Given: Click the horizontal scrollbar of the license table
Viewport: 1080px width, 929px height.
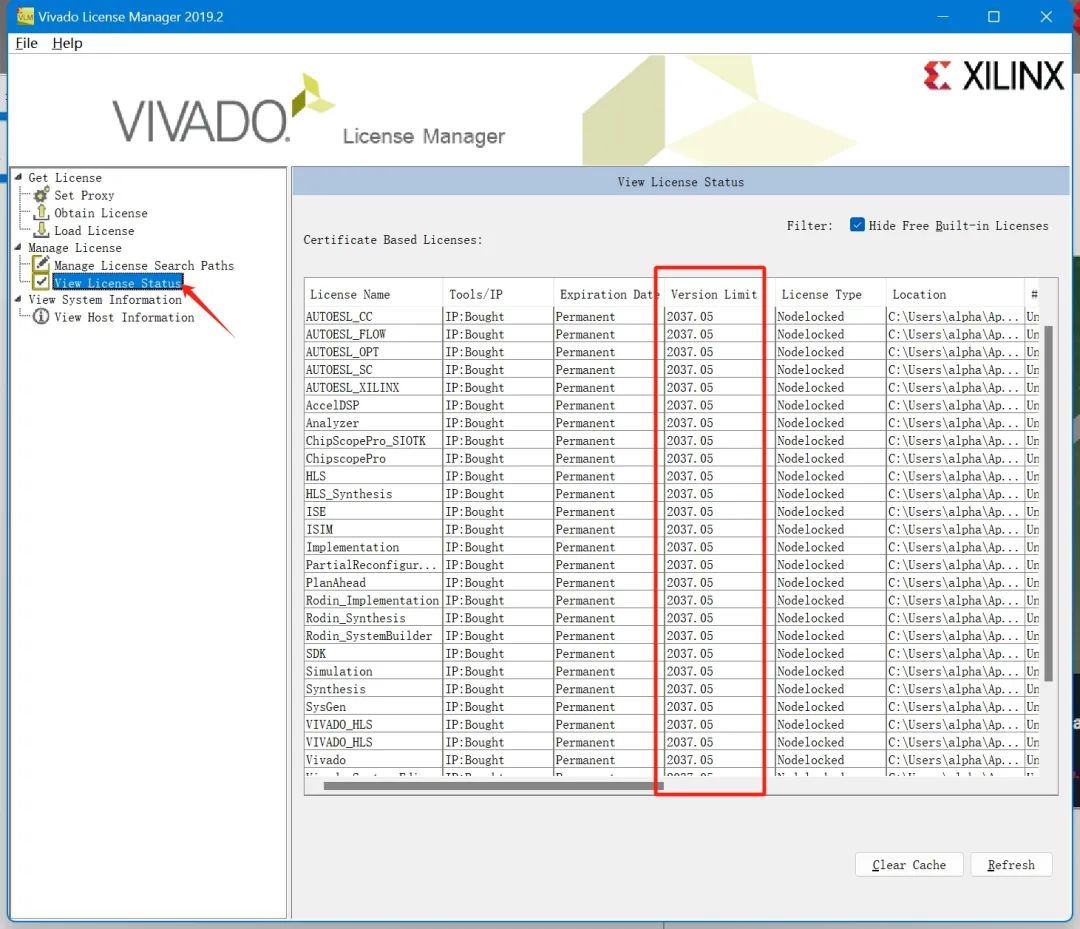Looking at the screenshot, I should point(493,786).
